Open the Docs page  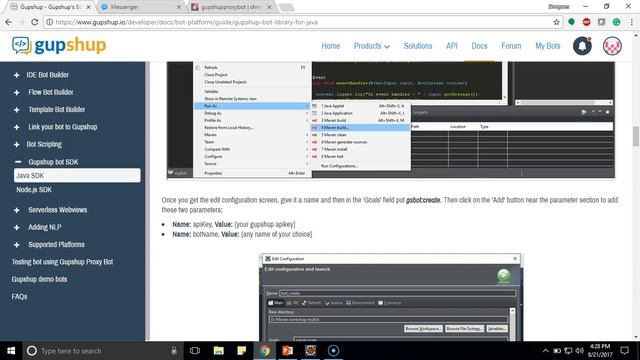point(479,46)
